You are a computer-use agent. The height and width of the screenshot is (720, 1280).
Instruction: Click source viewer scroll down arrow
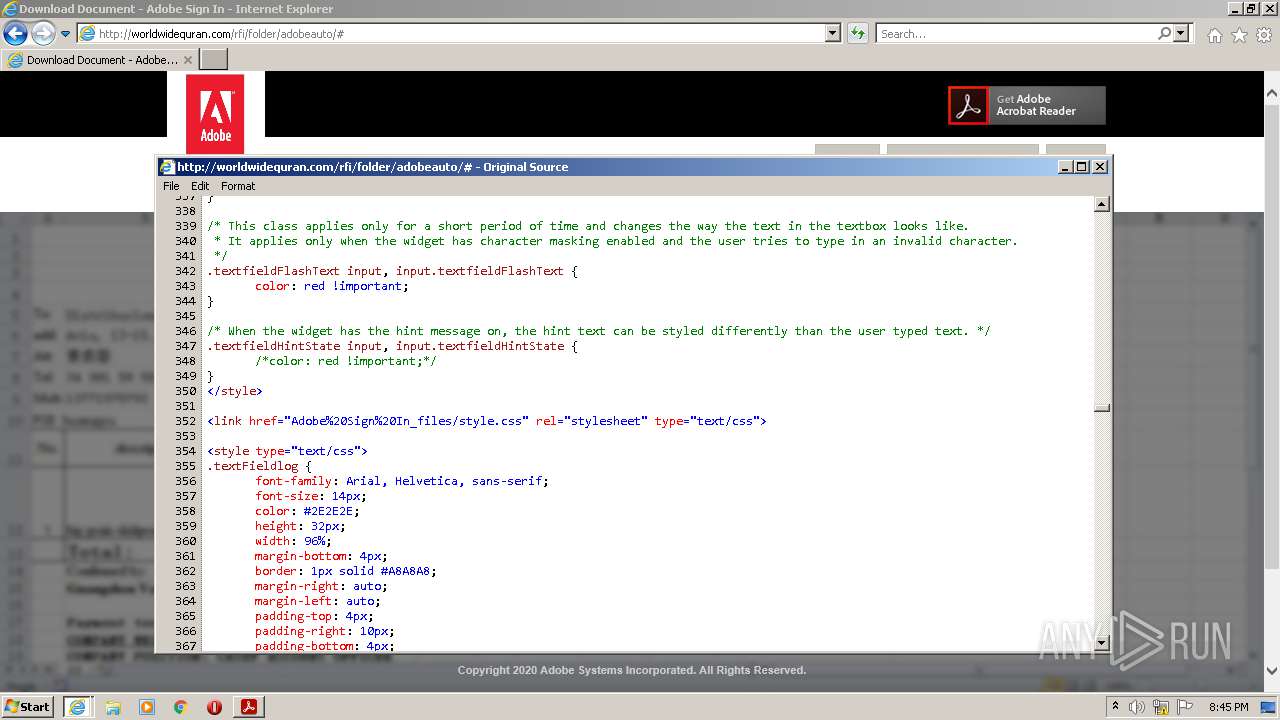pyautogui.click(x=1102, y=643)
